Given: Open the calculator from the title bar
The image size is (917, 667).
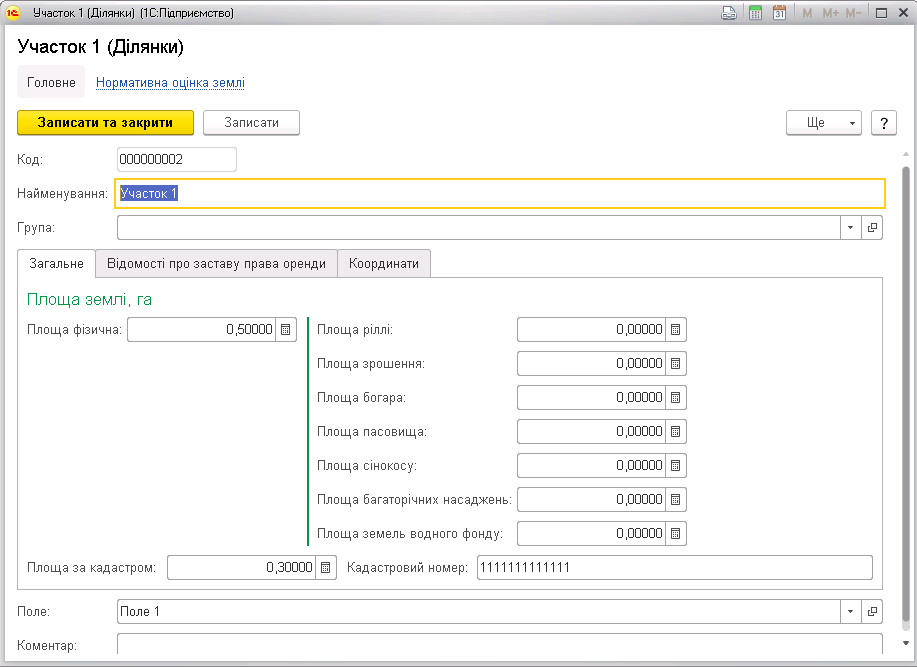Looking at the screenshot, I should click(x=755, y=13).
